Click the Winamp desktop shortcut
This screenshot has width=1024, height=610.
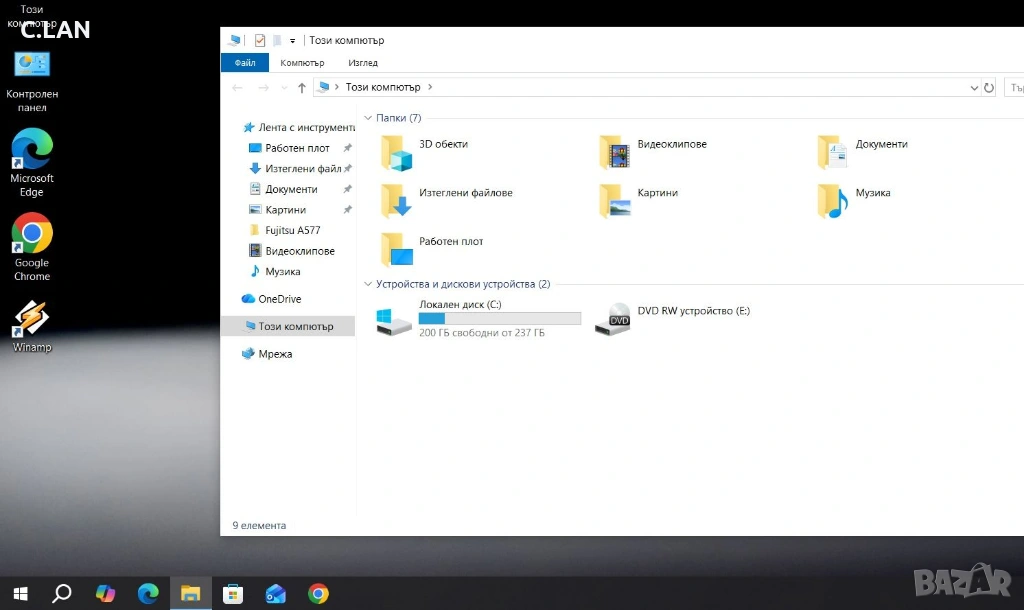coord(32,319)
